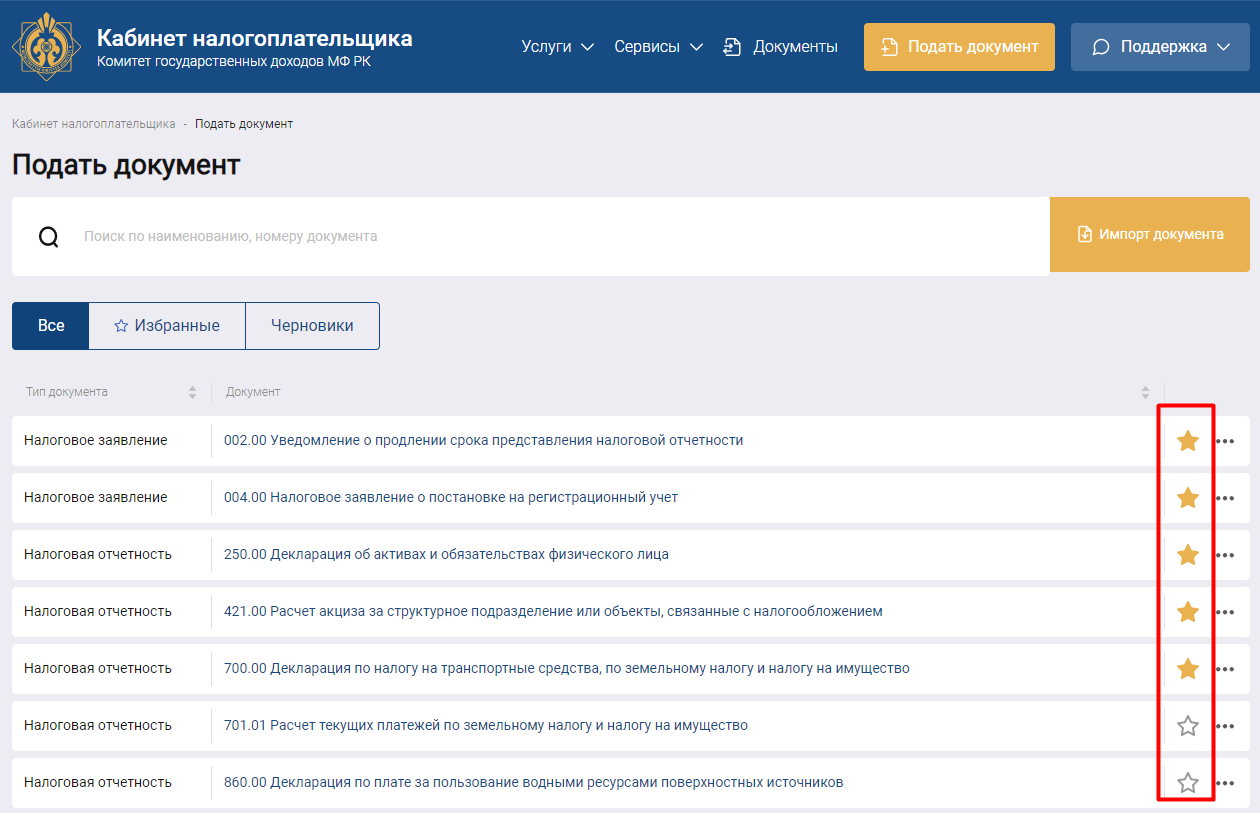Switch to the Избранные tab

point(167,326)
